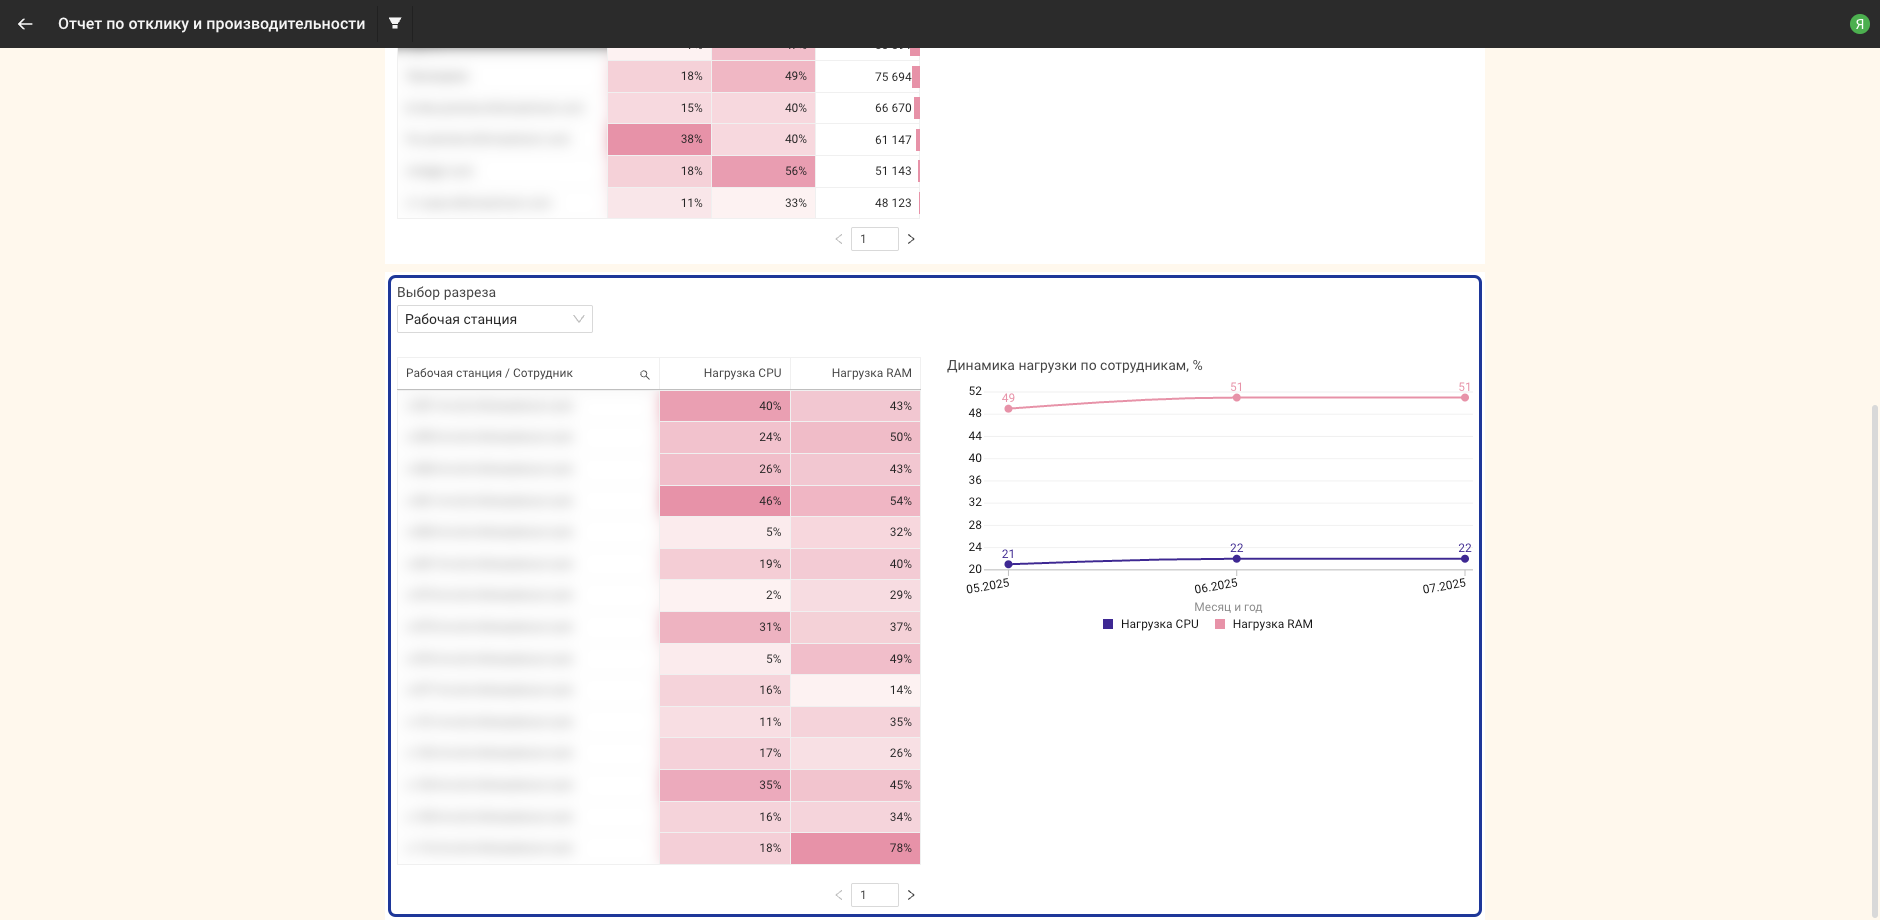Click the vertical page scrollbar
1880x920 pixels.
click(1874, 660)
